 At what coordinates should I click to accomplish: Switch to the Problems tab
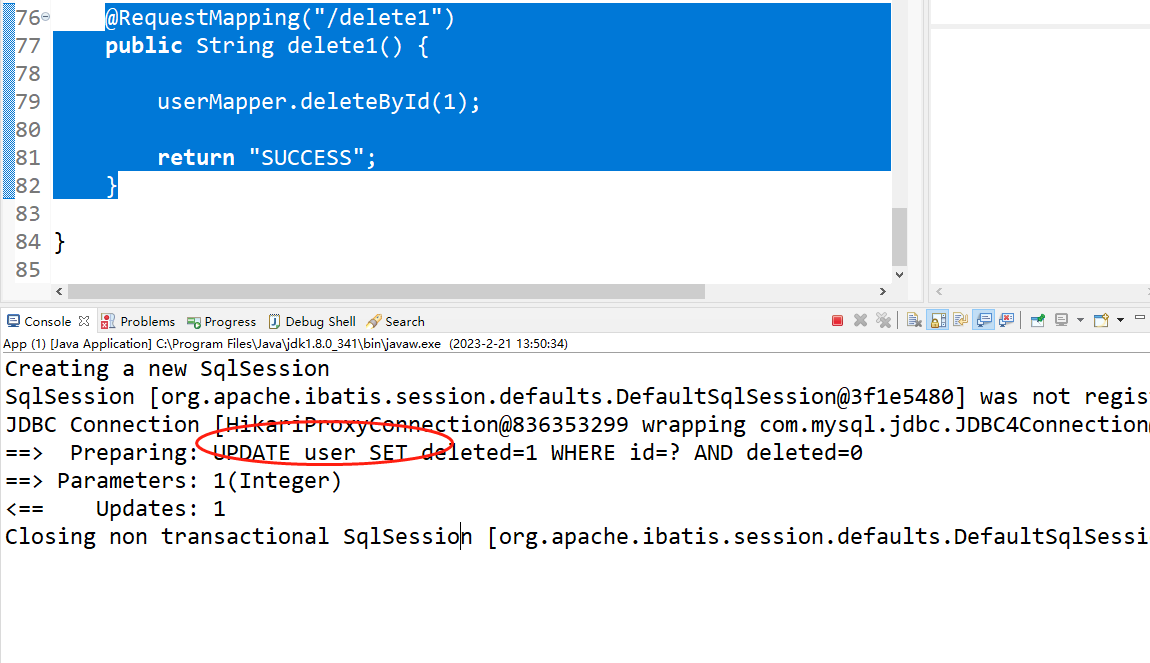pos(138,321)
